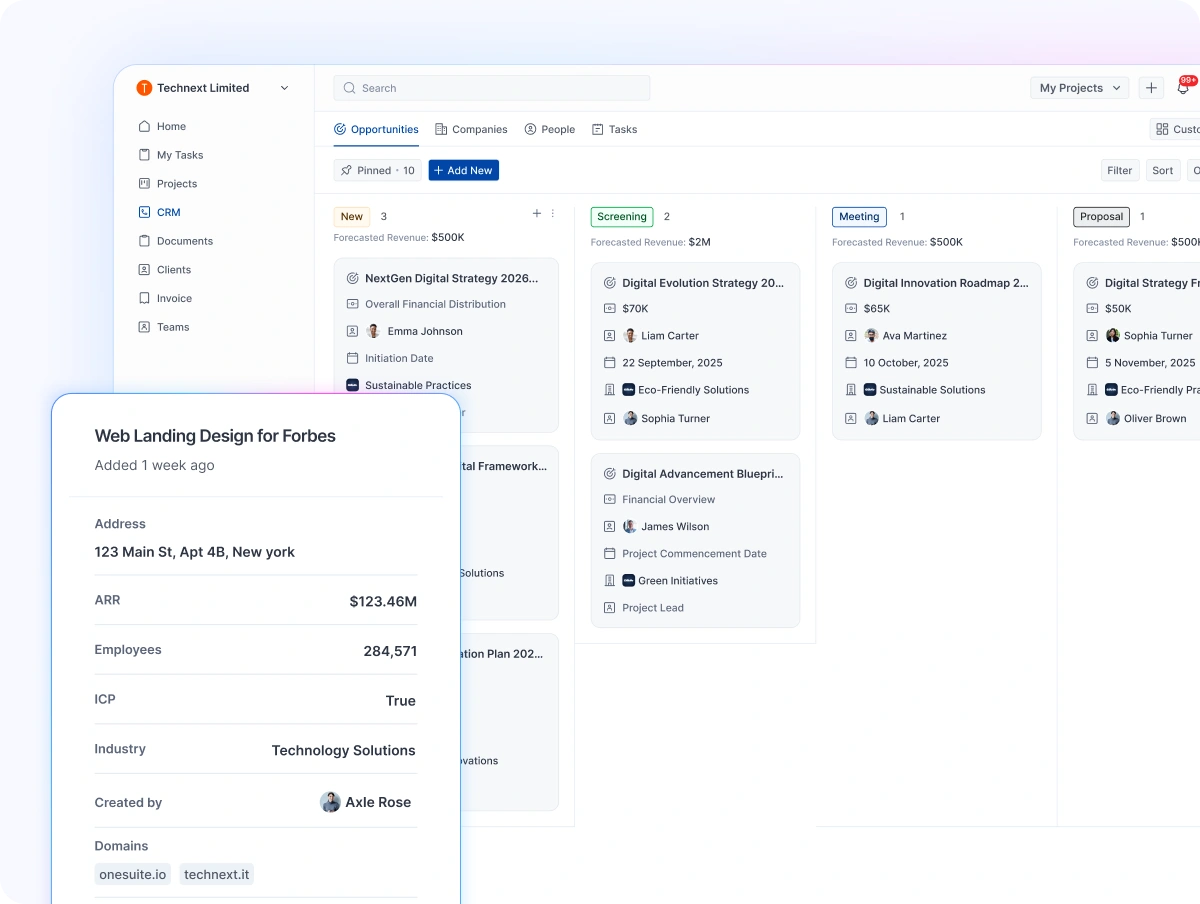Click the Home house icon
The height and width of the screenshot is (904, 1200).
(x=144, y=126)
